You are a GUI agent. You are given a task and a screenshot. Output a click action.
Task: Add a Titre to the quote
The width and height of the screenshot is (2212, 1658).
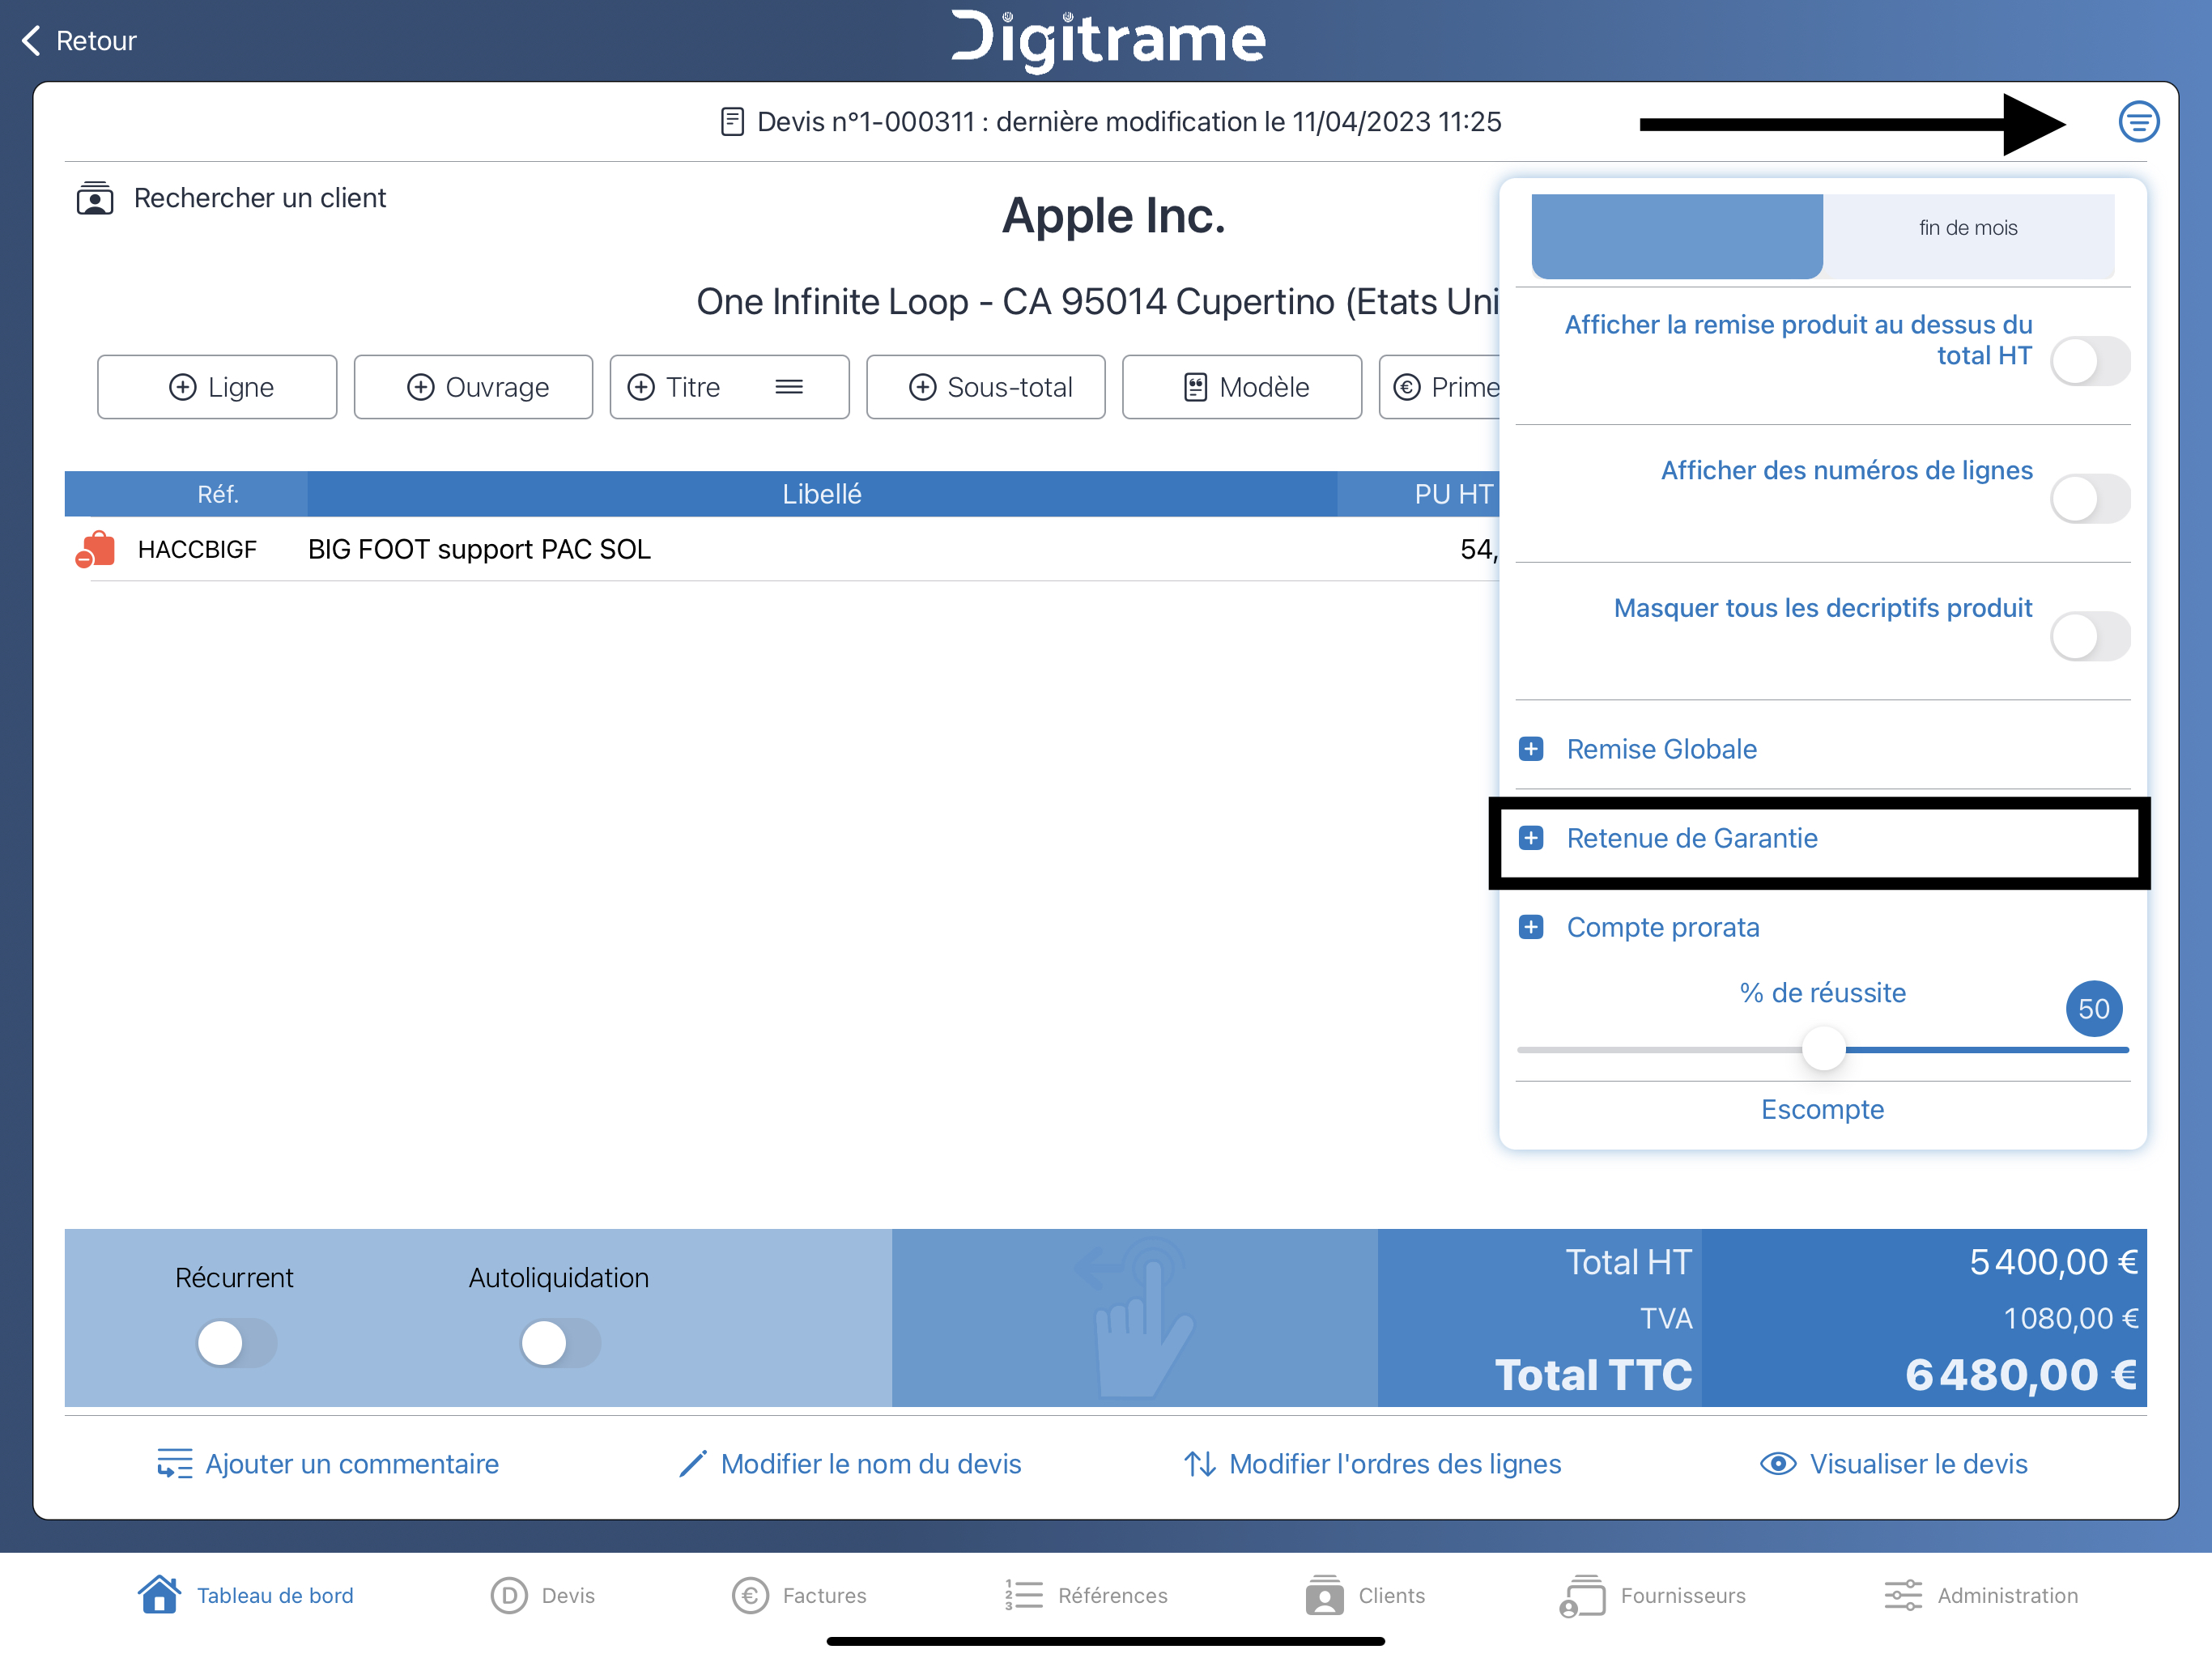coord(729,387)
